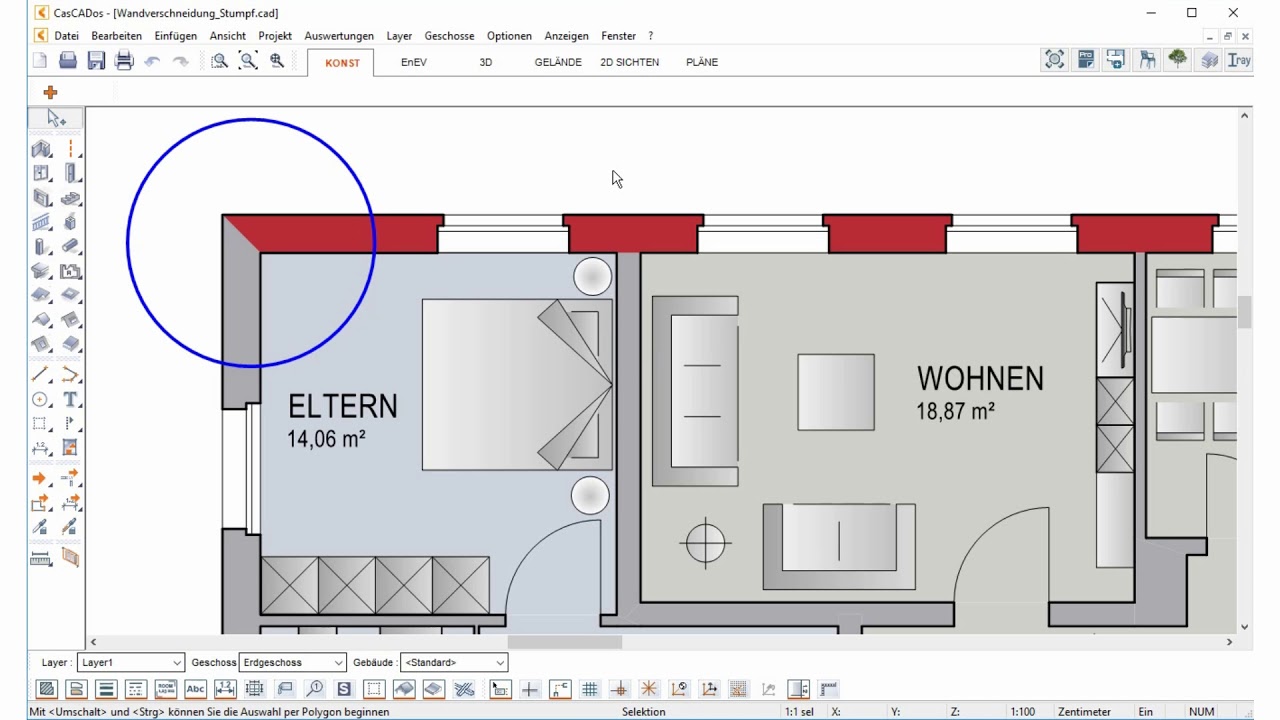1280x720 pixels.
Task: Toggle hatching display in bottom toolbar
Action: coord(46,689)
